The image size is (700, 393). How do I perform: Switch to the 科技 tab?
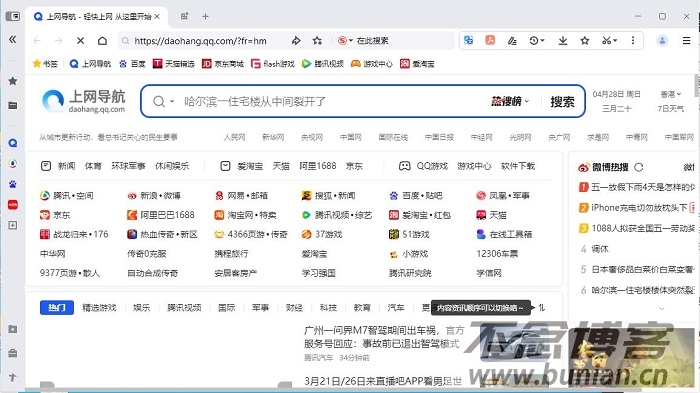pyautogui.click(x=328, y=307)
